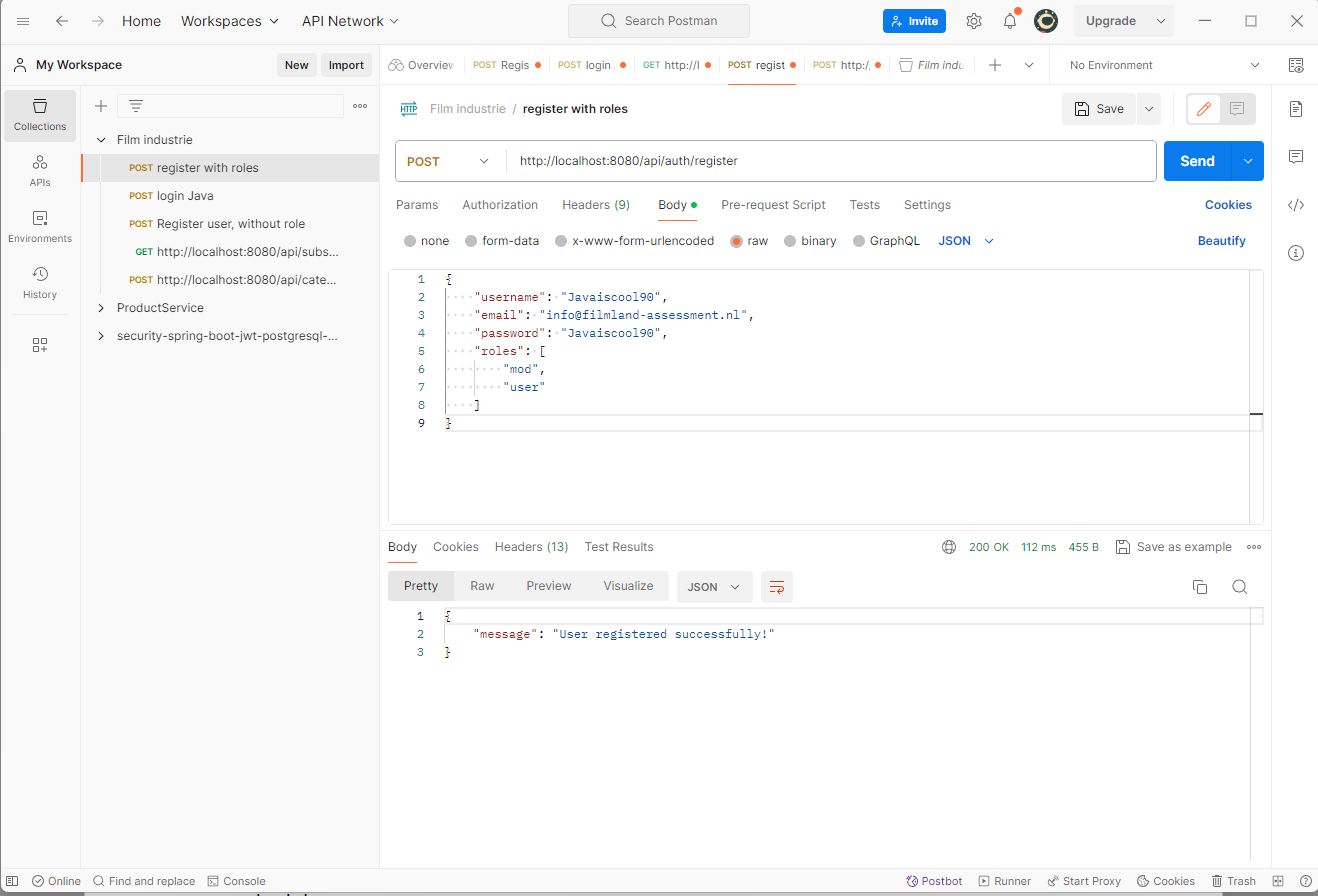
Task: Copy the response body
Action: point(1200,587)
